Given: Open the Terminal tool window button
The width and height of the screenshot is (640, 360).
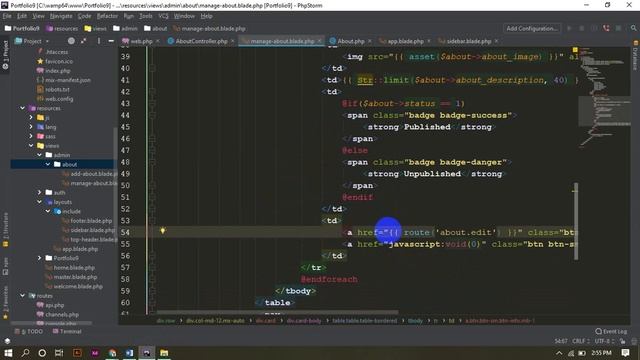Looking at the screenshot, I should click(67, 331).
